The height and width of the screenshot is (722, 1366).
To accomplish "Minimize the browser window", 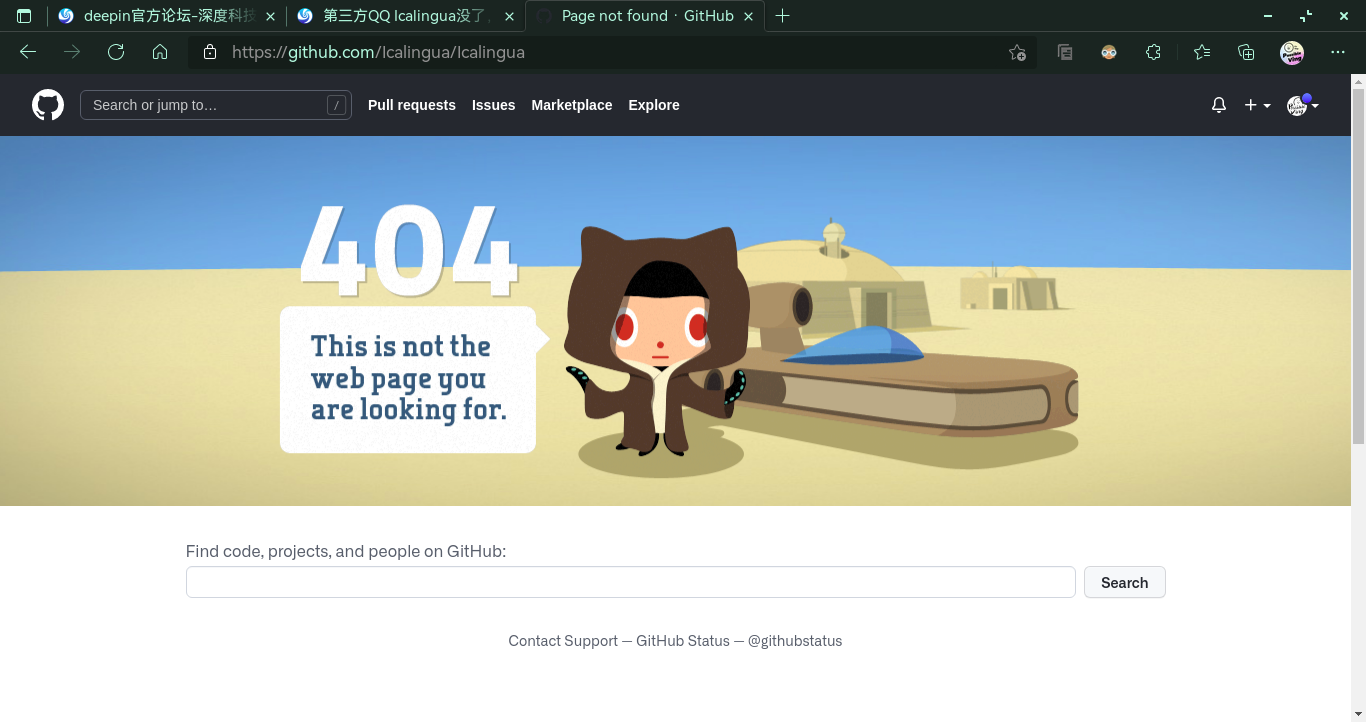I will pos(1269,16).
